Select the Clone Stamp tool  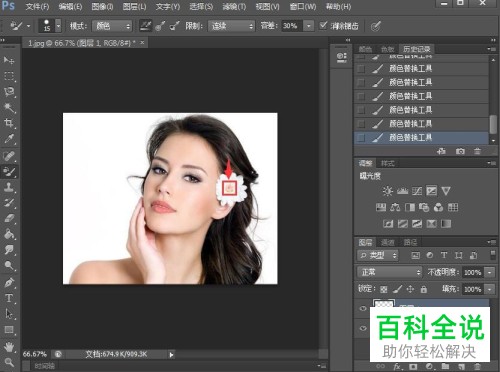9,187
